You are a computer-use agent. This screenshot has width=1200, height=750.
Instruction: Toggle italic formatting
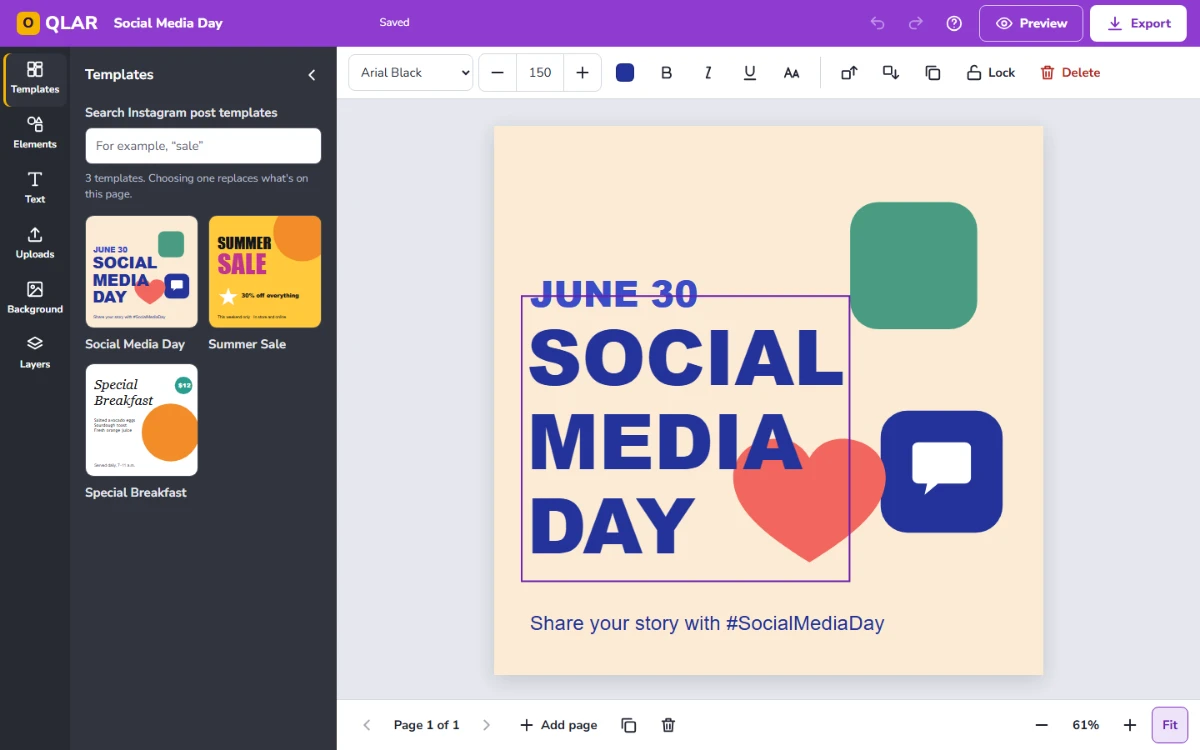708,73
